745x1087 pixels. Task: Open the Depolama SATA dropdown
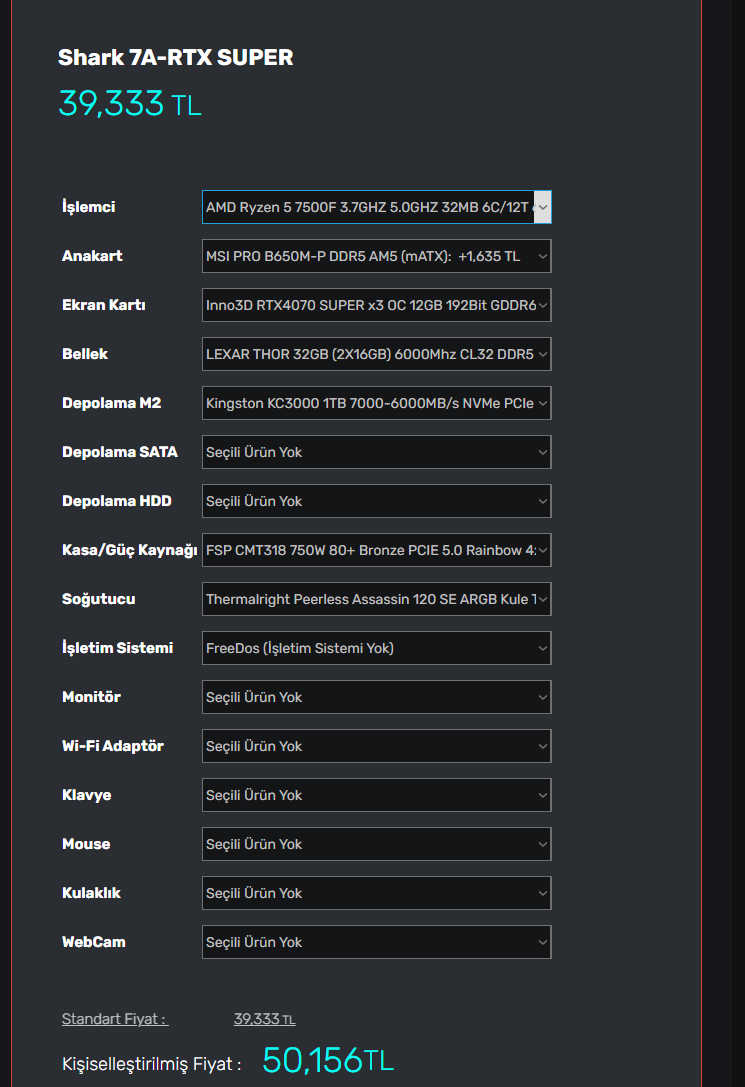pos(376,452)
